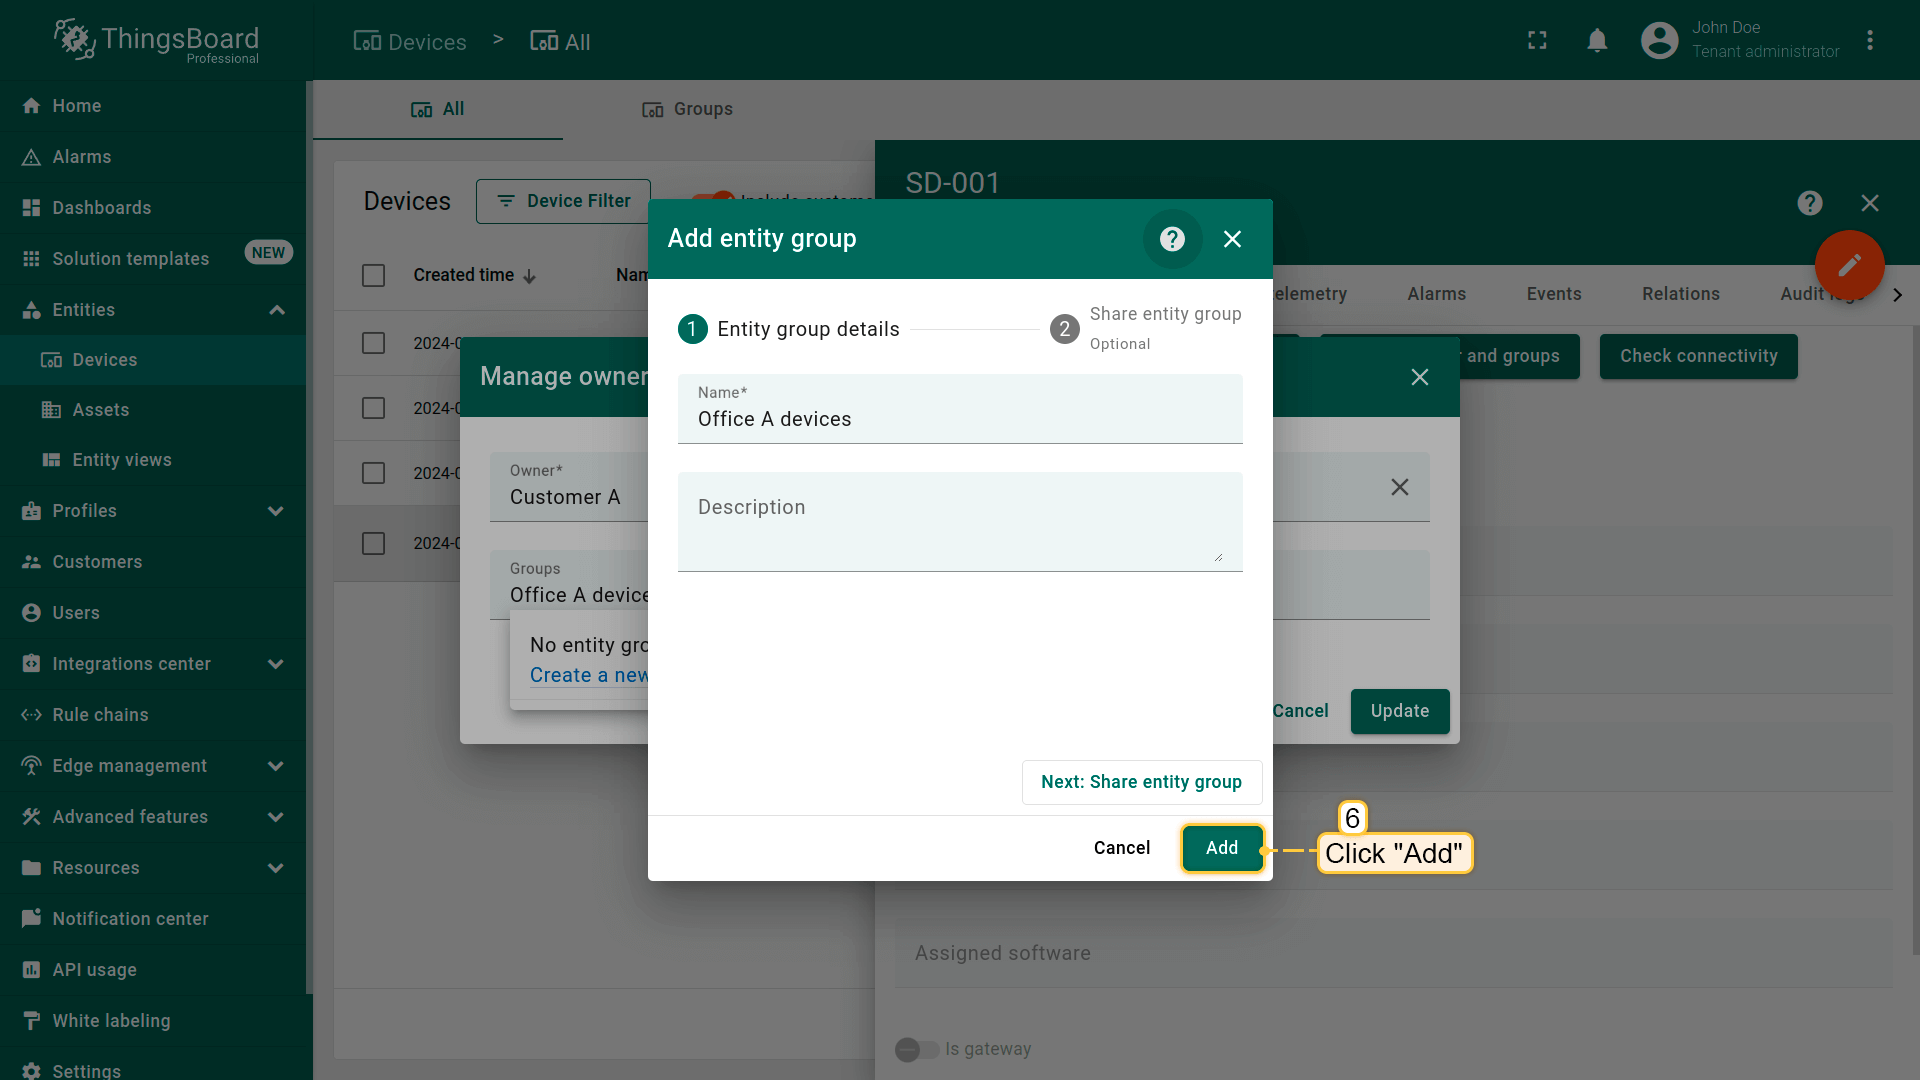Toggle fullscreen mode icon in header
This screenshot has width=1920, height=1080.
(1537, 41)
